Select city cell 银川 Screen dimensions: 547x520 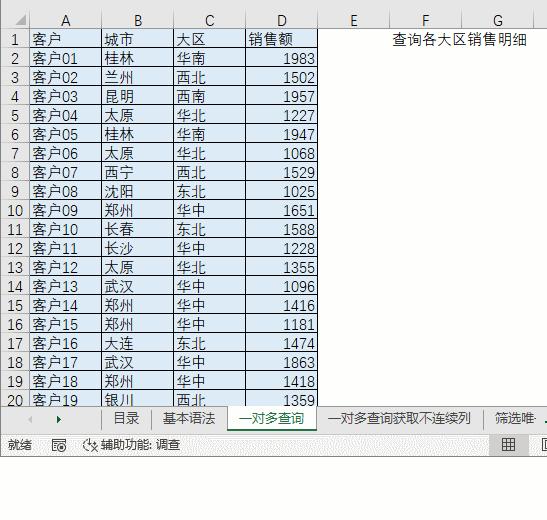click(x=138, y=399)
